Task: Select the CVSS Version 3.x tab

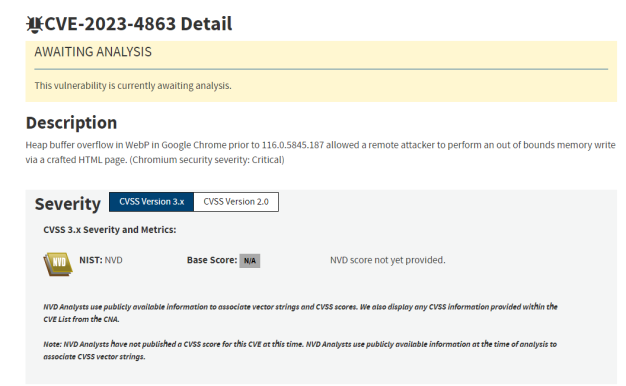Action: coord(151,202)
